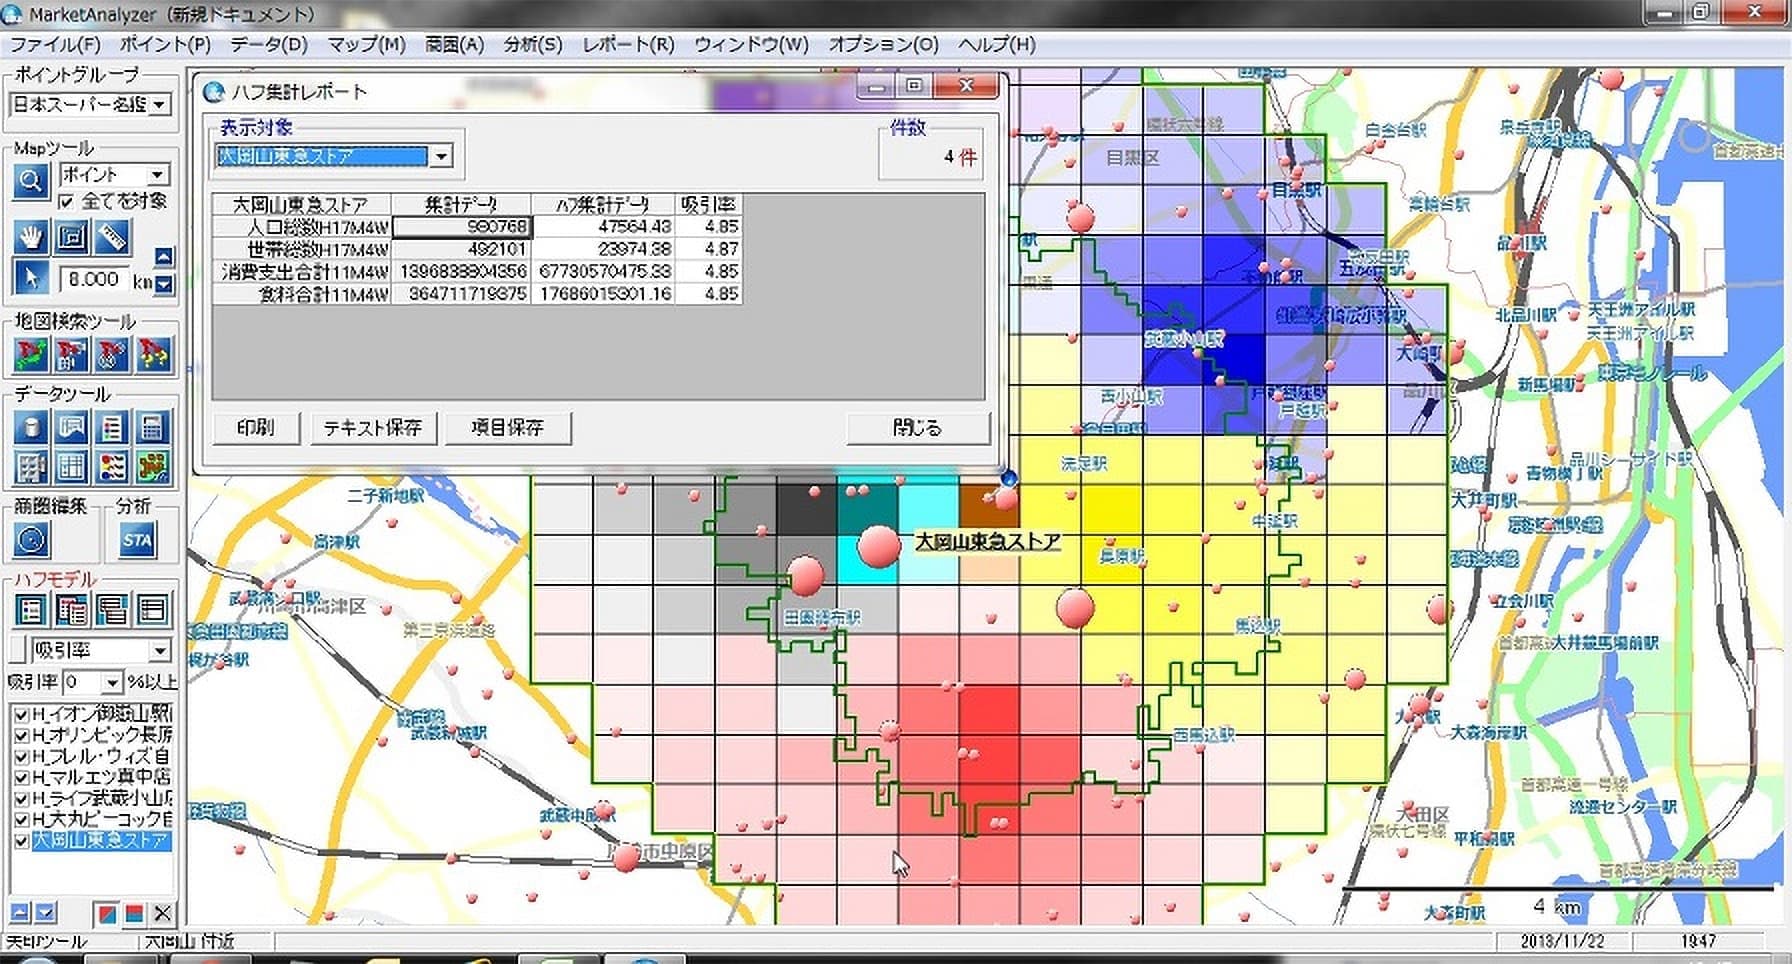1792x964 pixels.
Task: Click the second ハフモデル icon with red table
Action: (x=72, y=609)
